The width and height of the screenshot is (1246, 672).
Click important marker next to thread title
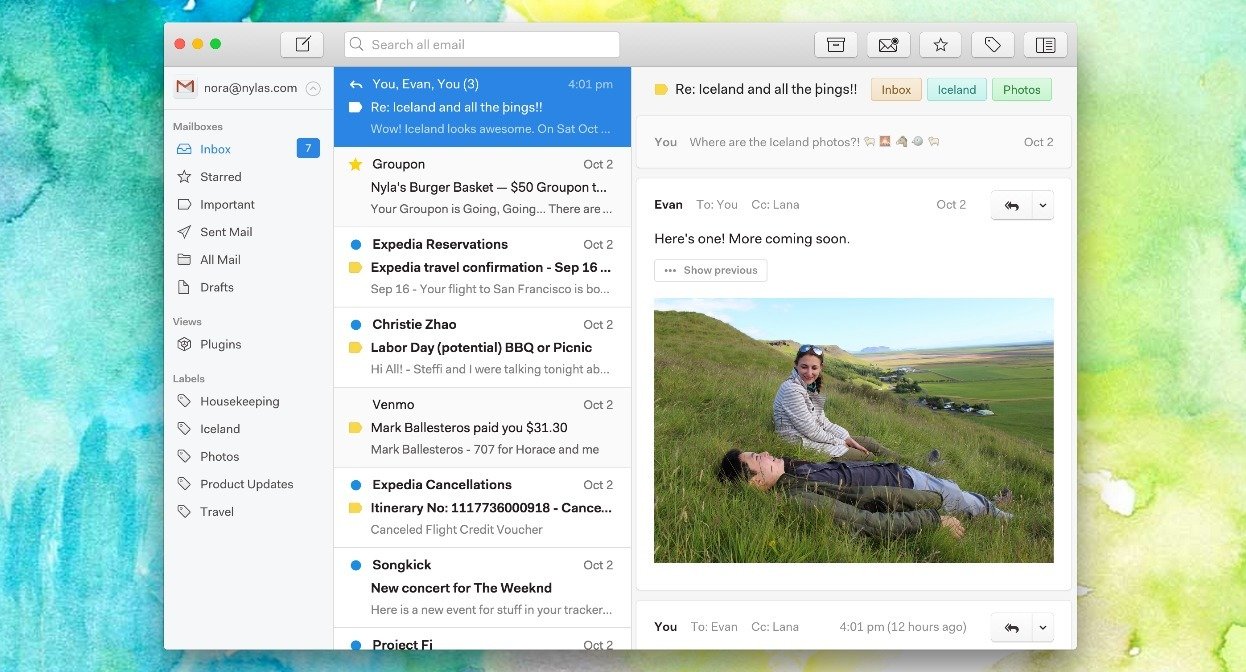[661, 89]
